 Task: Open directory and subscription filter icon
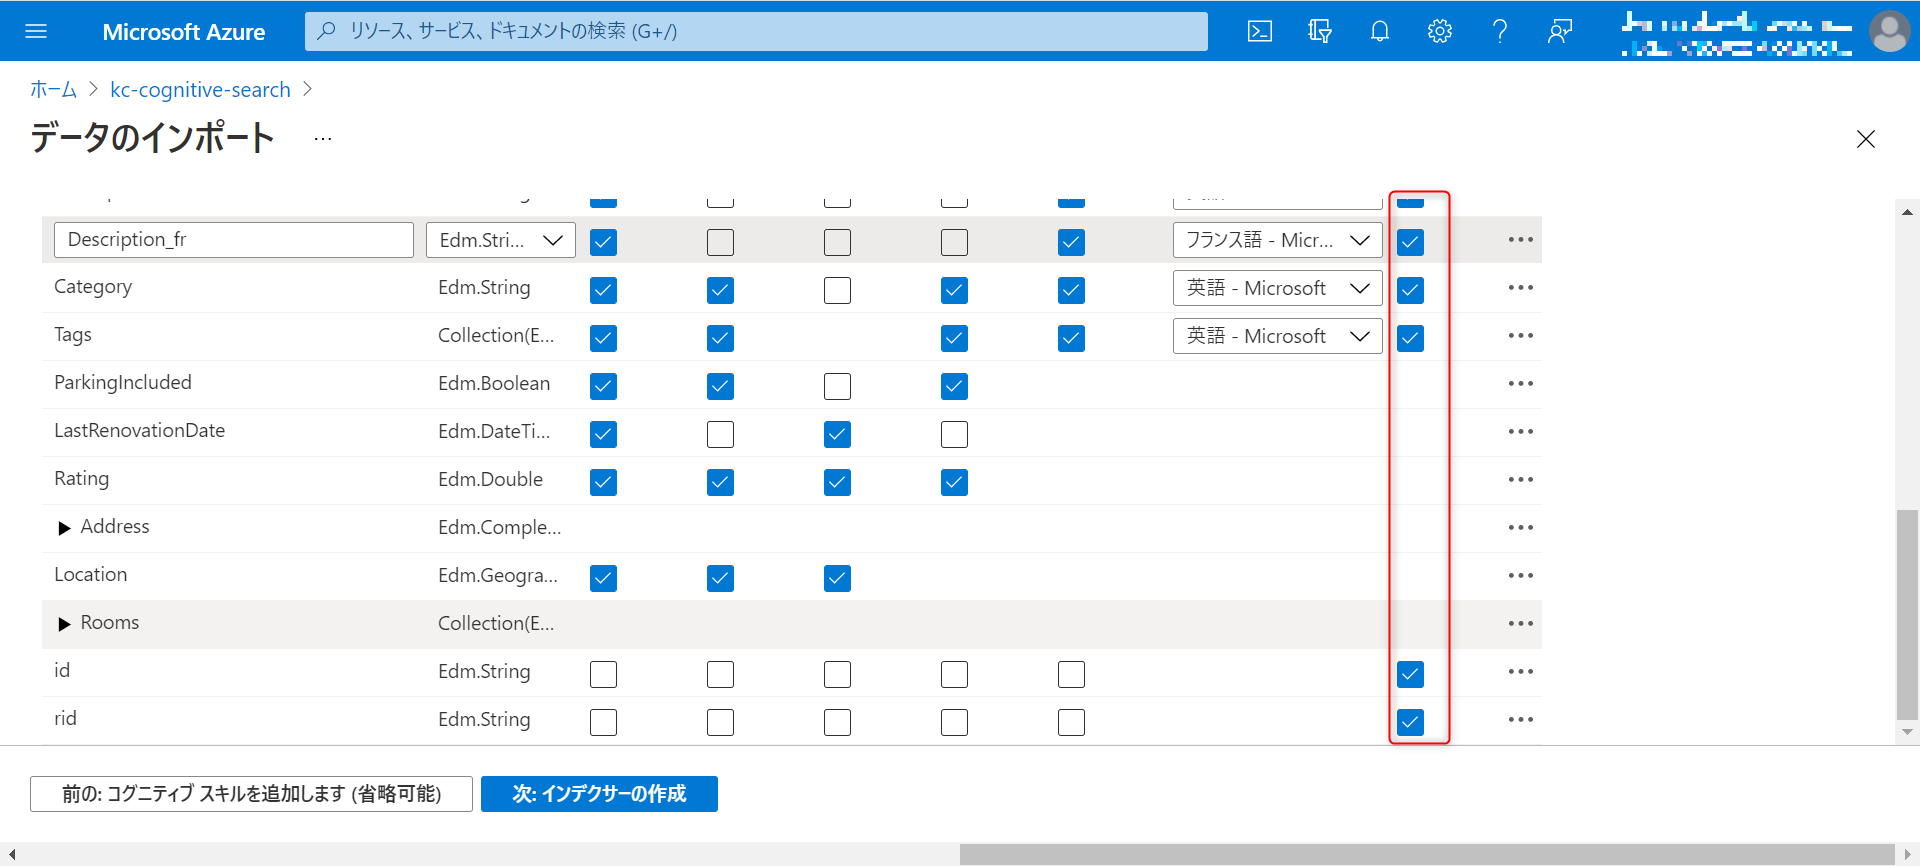coord(1320,31)
